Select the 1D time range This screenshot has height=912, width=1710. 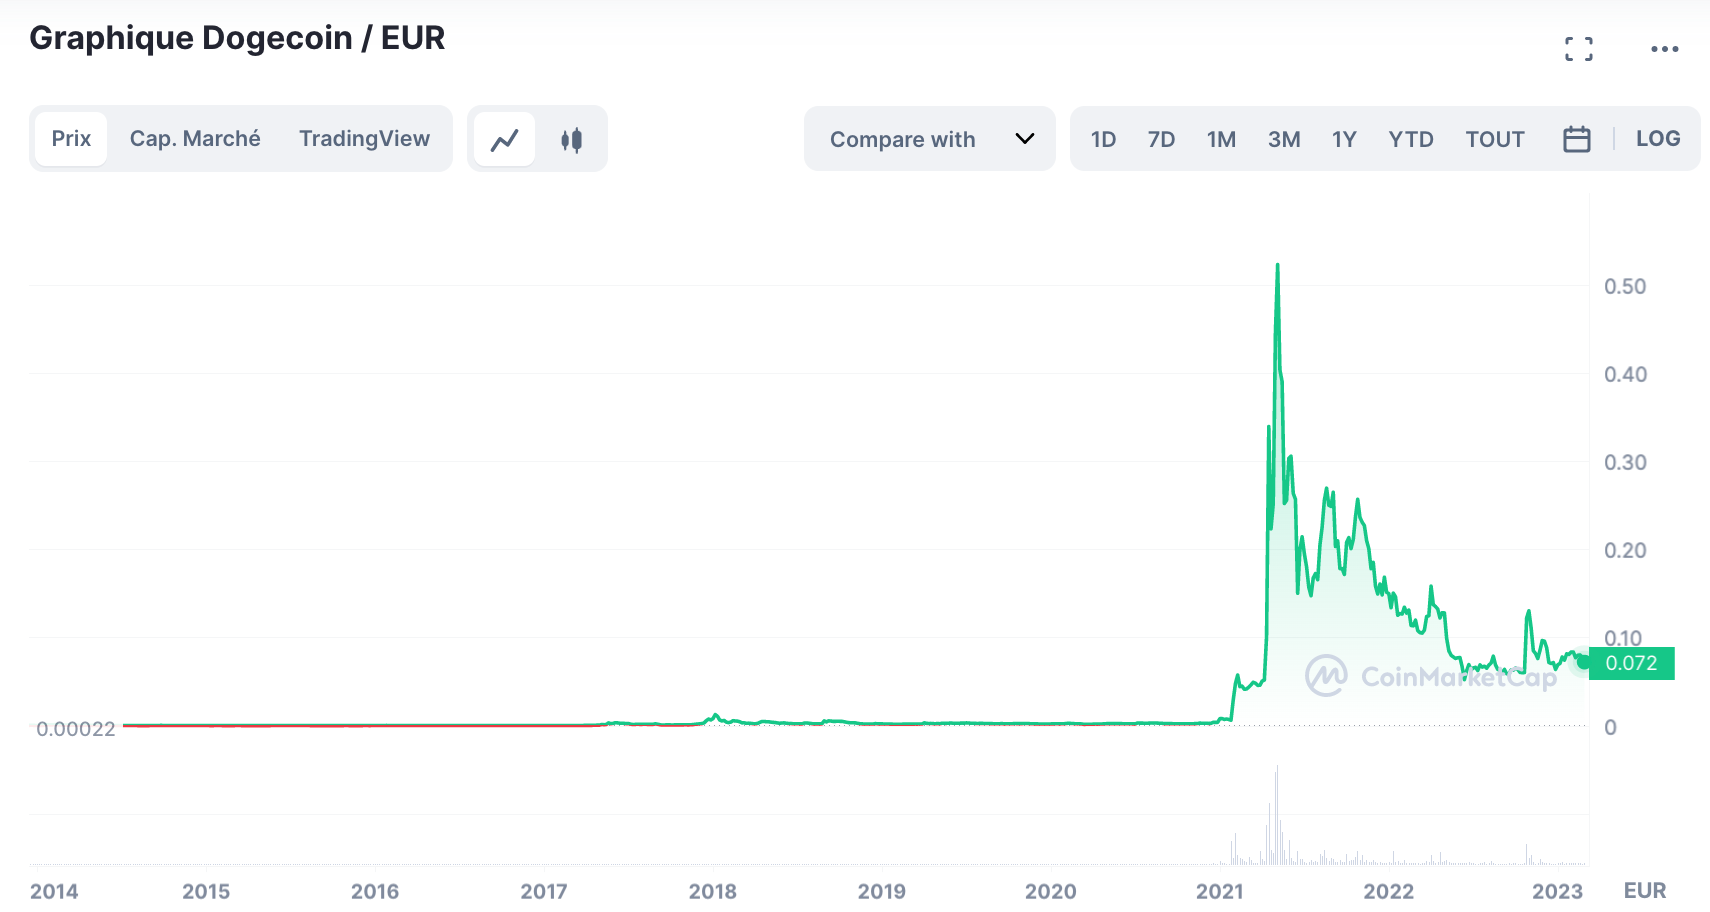point(1103,139)
